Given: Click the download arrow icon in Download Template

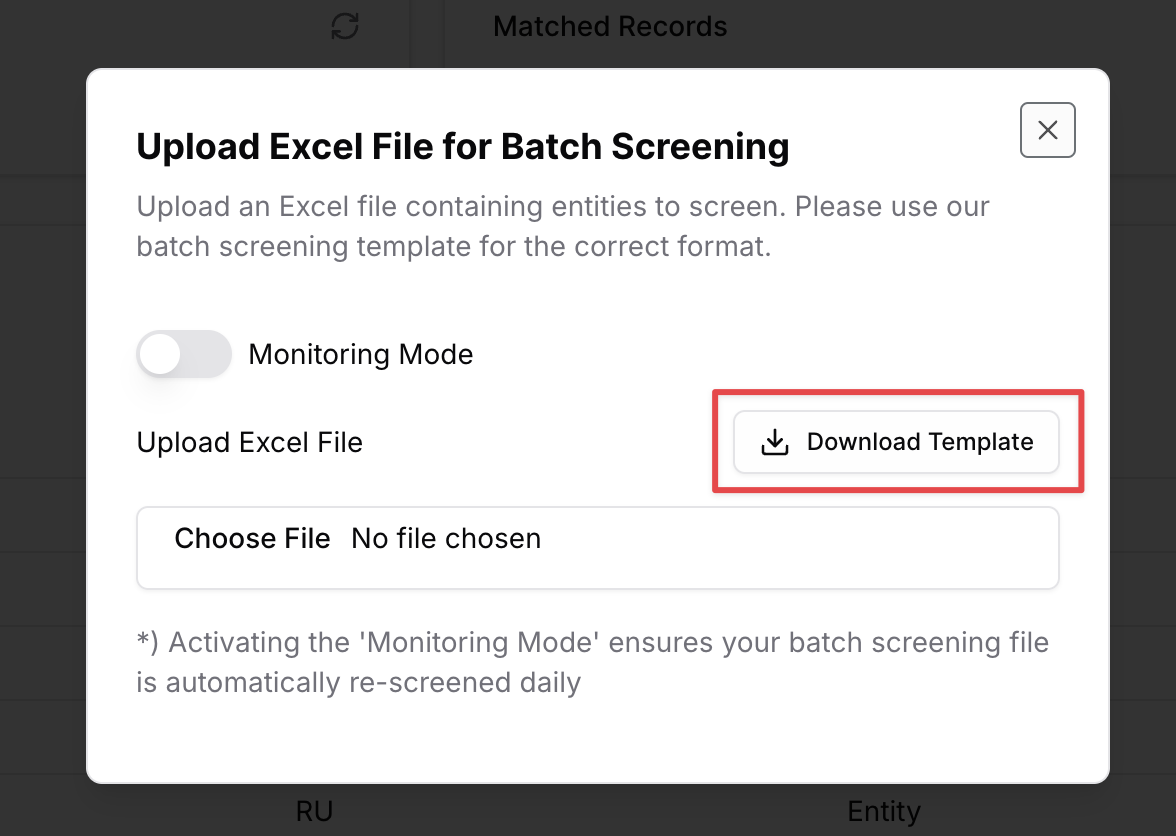Looking at the screenshot, I should coord(775,442).
